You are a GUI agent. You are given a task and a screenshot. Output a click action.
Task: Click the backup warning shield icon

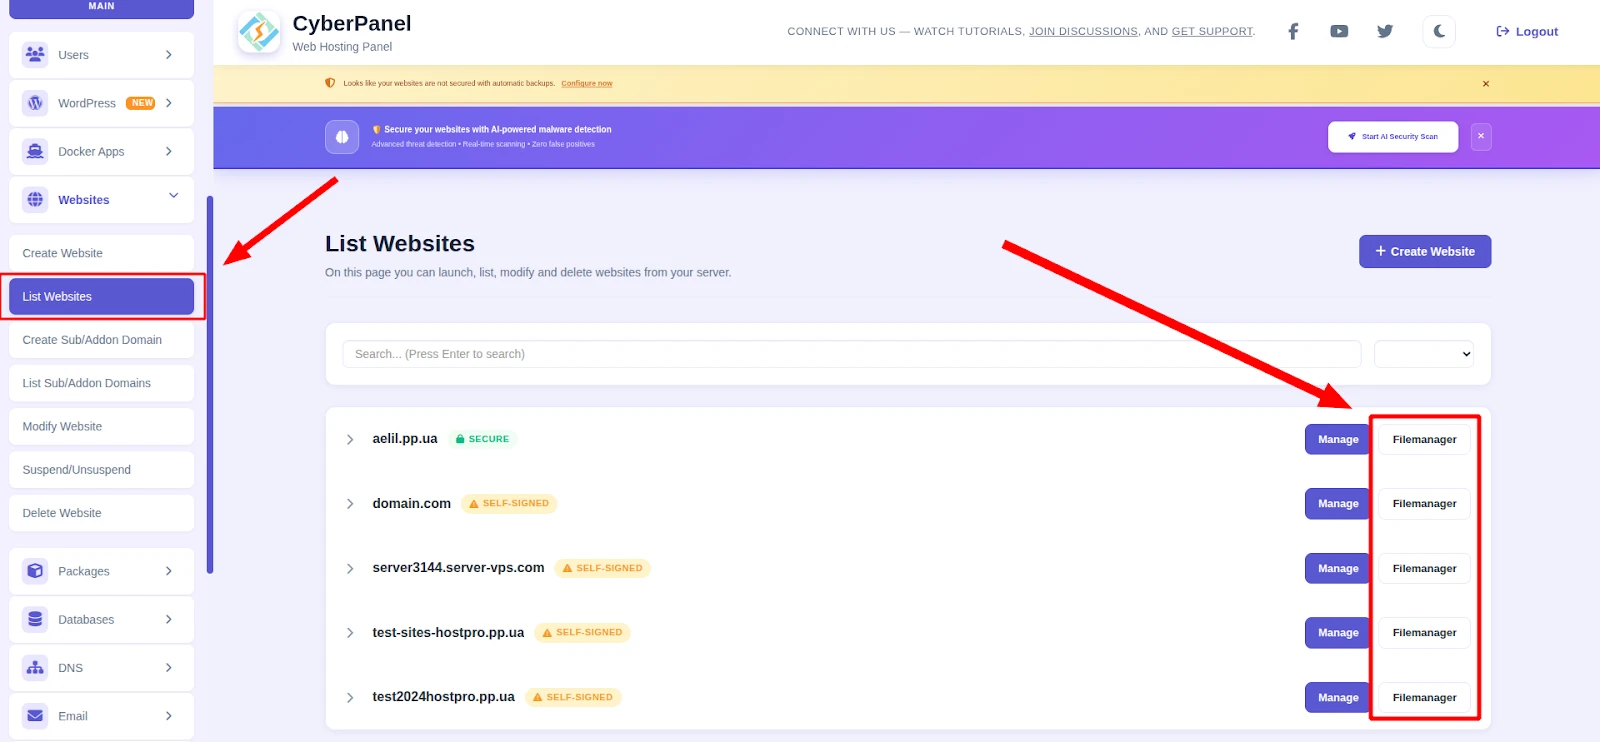click(x=330, y=83)
